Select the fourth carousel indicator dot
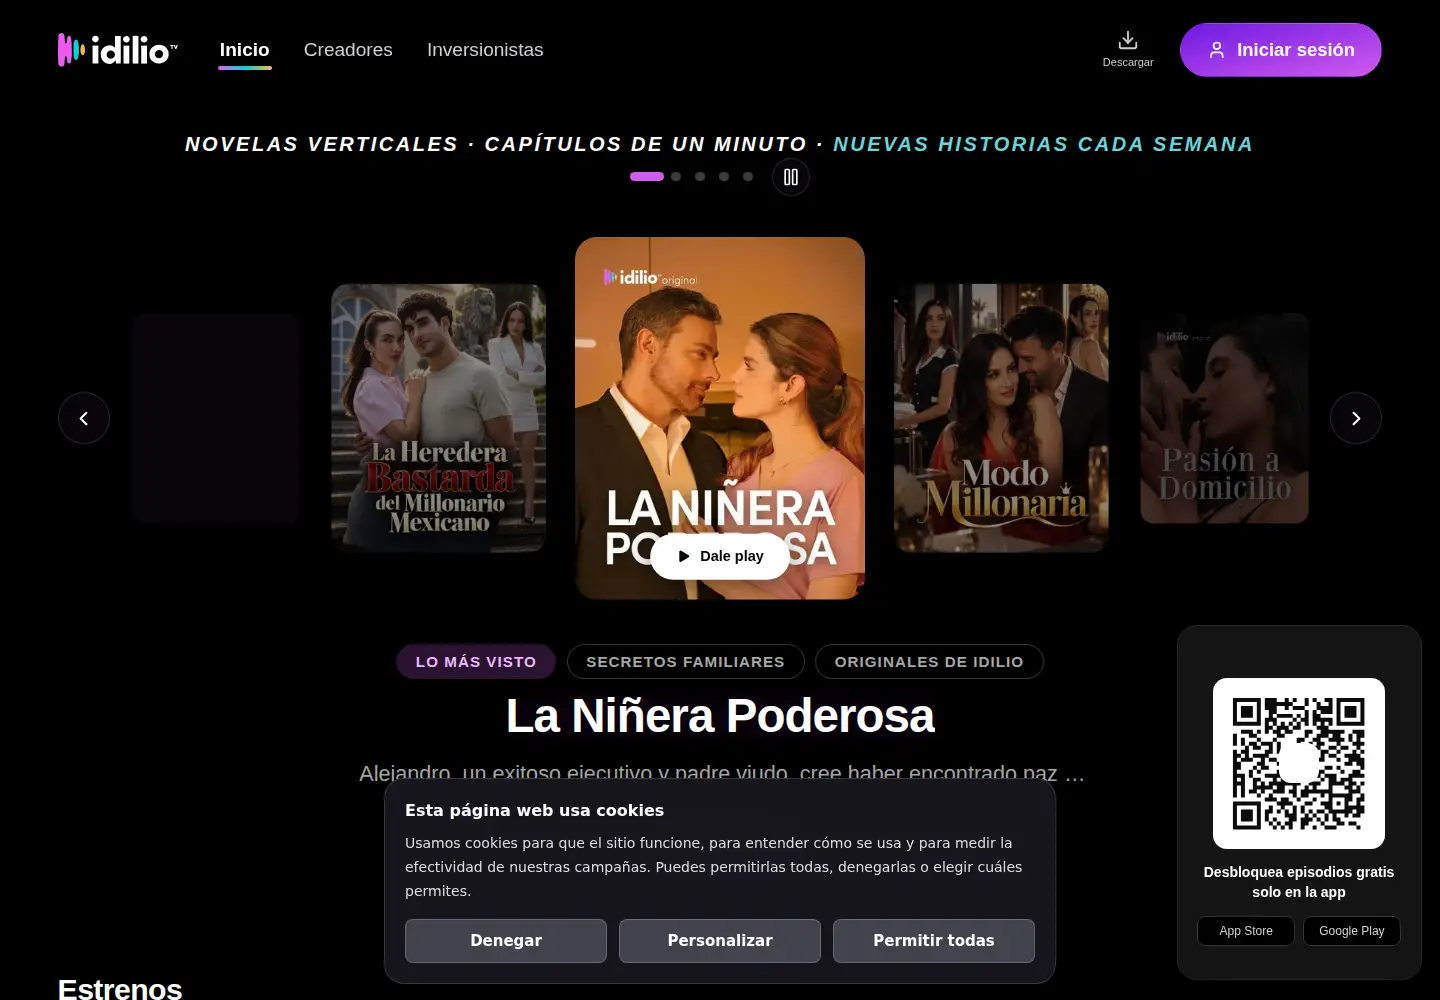 (x=724, y=177)
